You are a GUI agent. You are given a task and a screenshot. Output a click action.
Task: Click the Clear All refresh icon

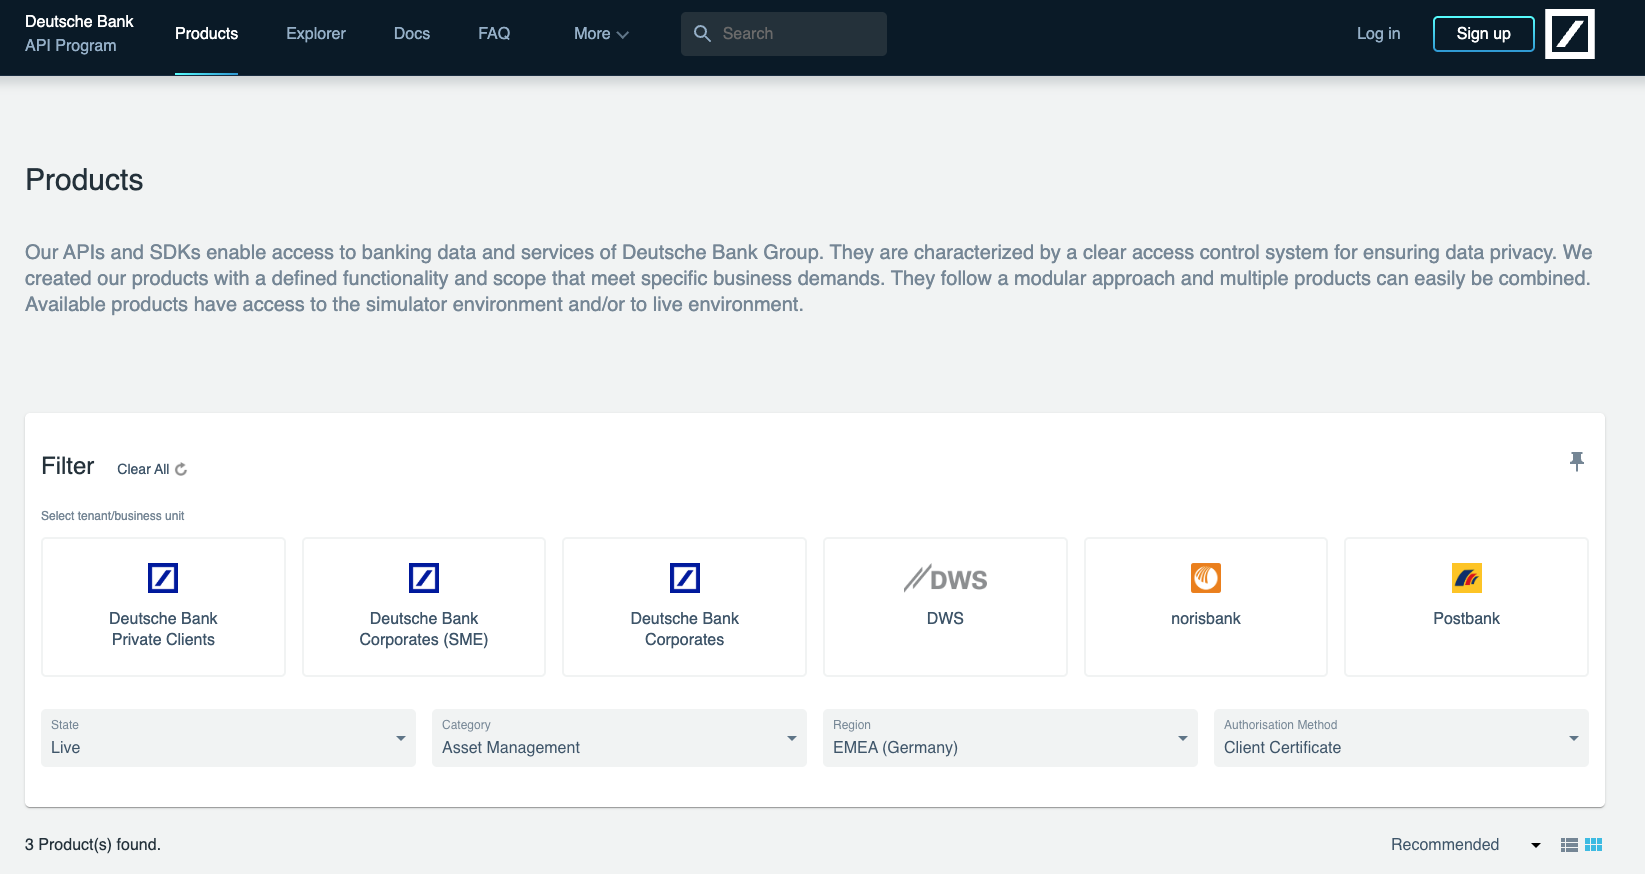click(181, 469)
